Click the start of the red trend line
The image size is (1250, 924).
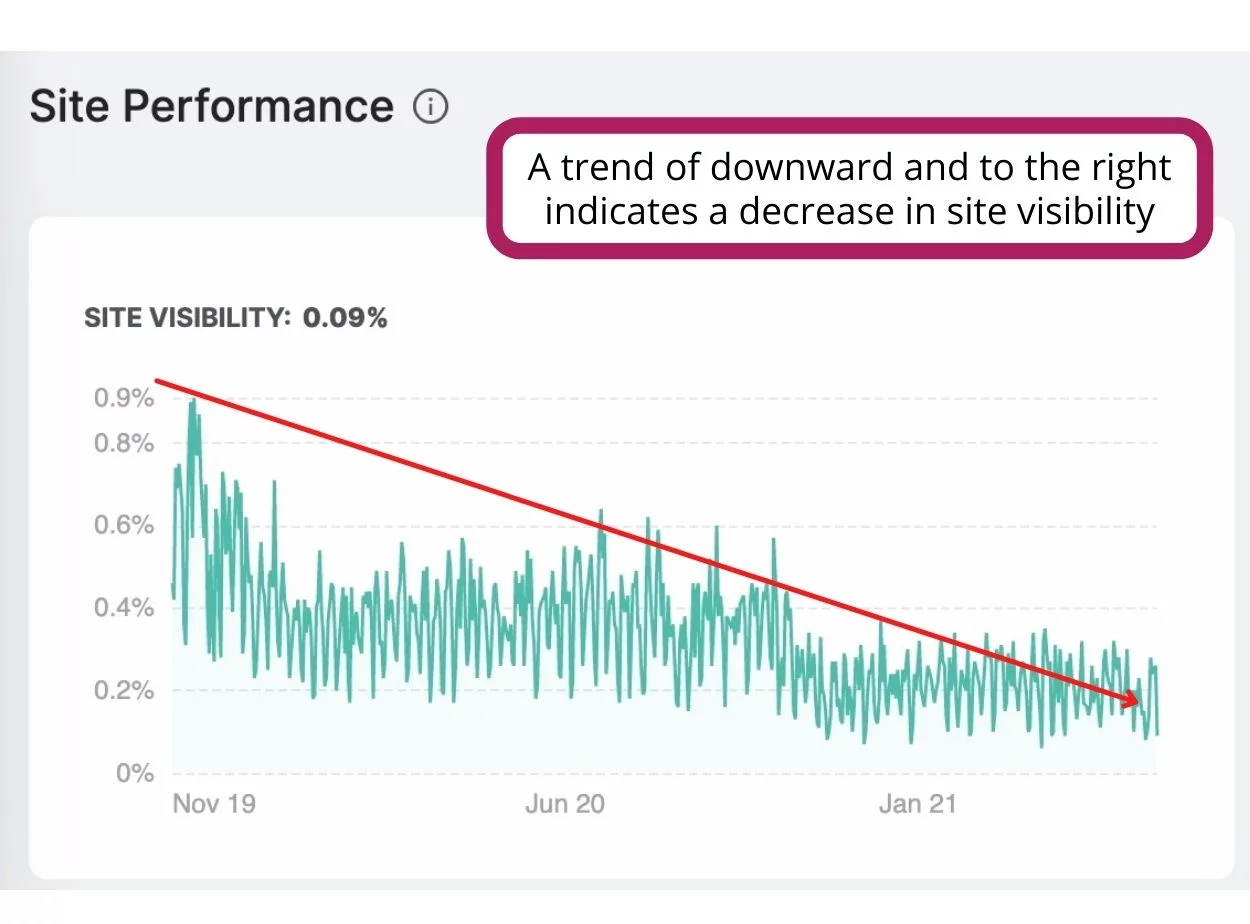tap(157, 381)
